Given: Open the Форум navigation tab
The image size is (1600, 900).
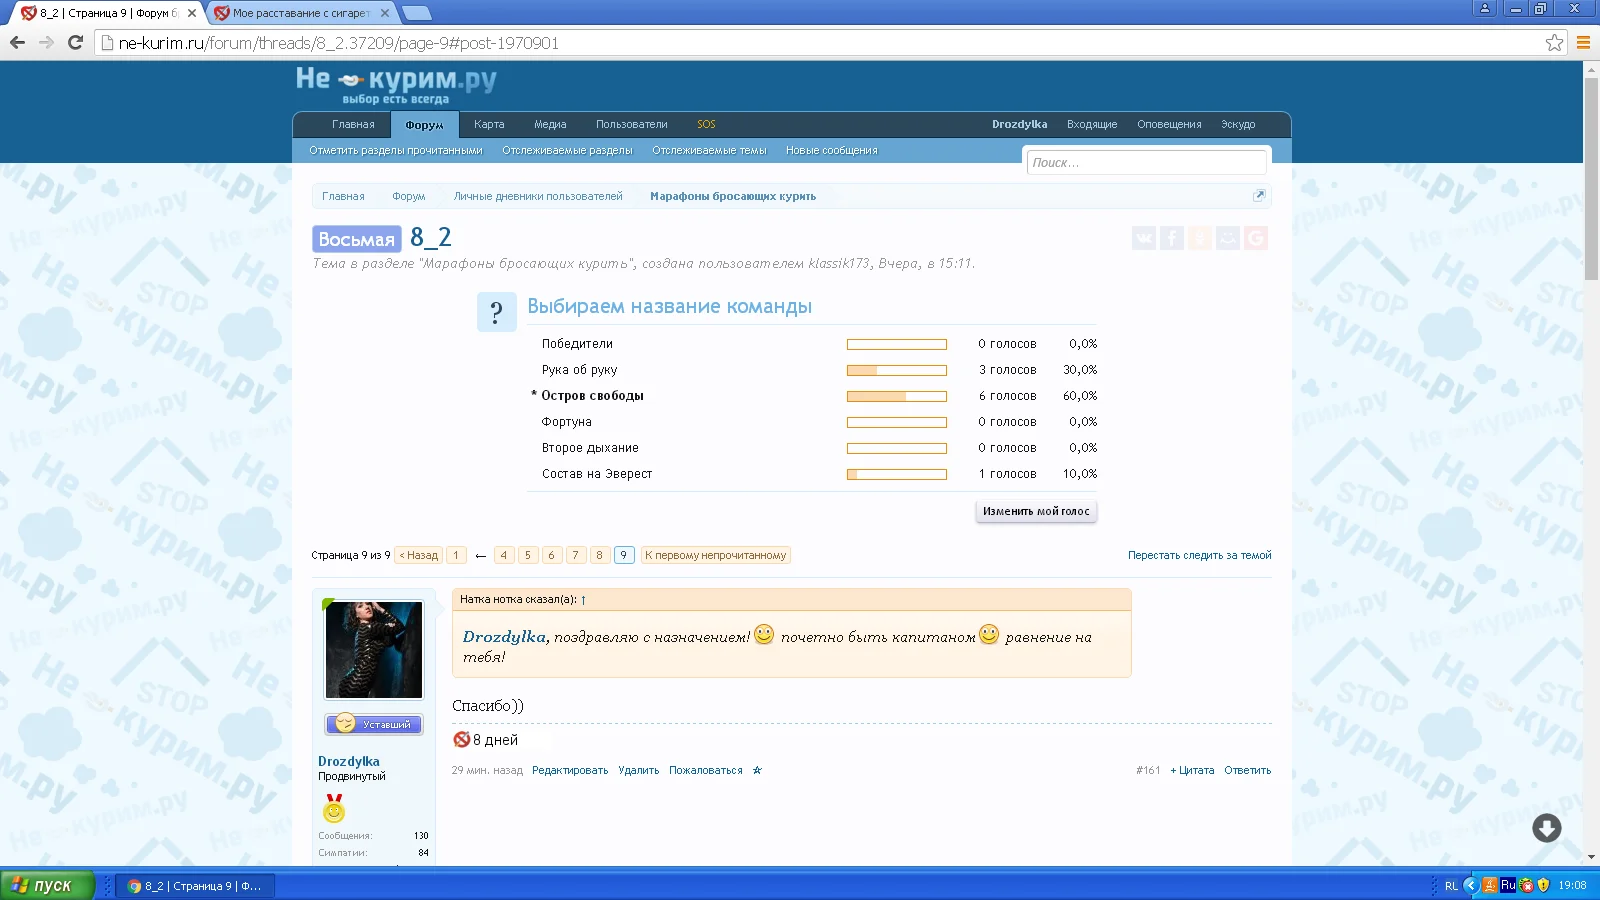Looking at the screenshot, I should [x=424, y=125].
